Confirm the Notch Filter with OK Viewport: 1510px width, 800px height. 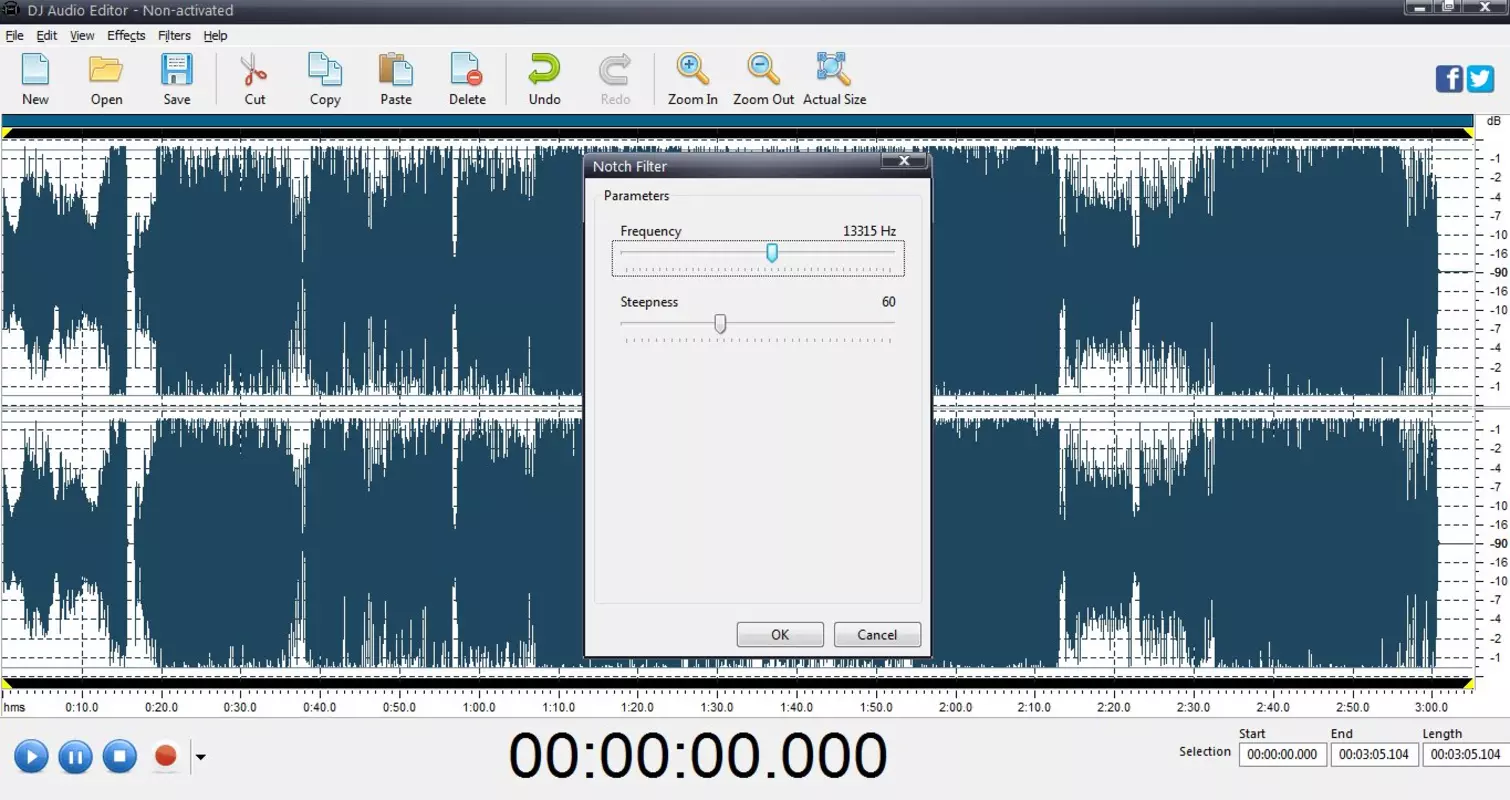(780, 635)
